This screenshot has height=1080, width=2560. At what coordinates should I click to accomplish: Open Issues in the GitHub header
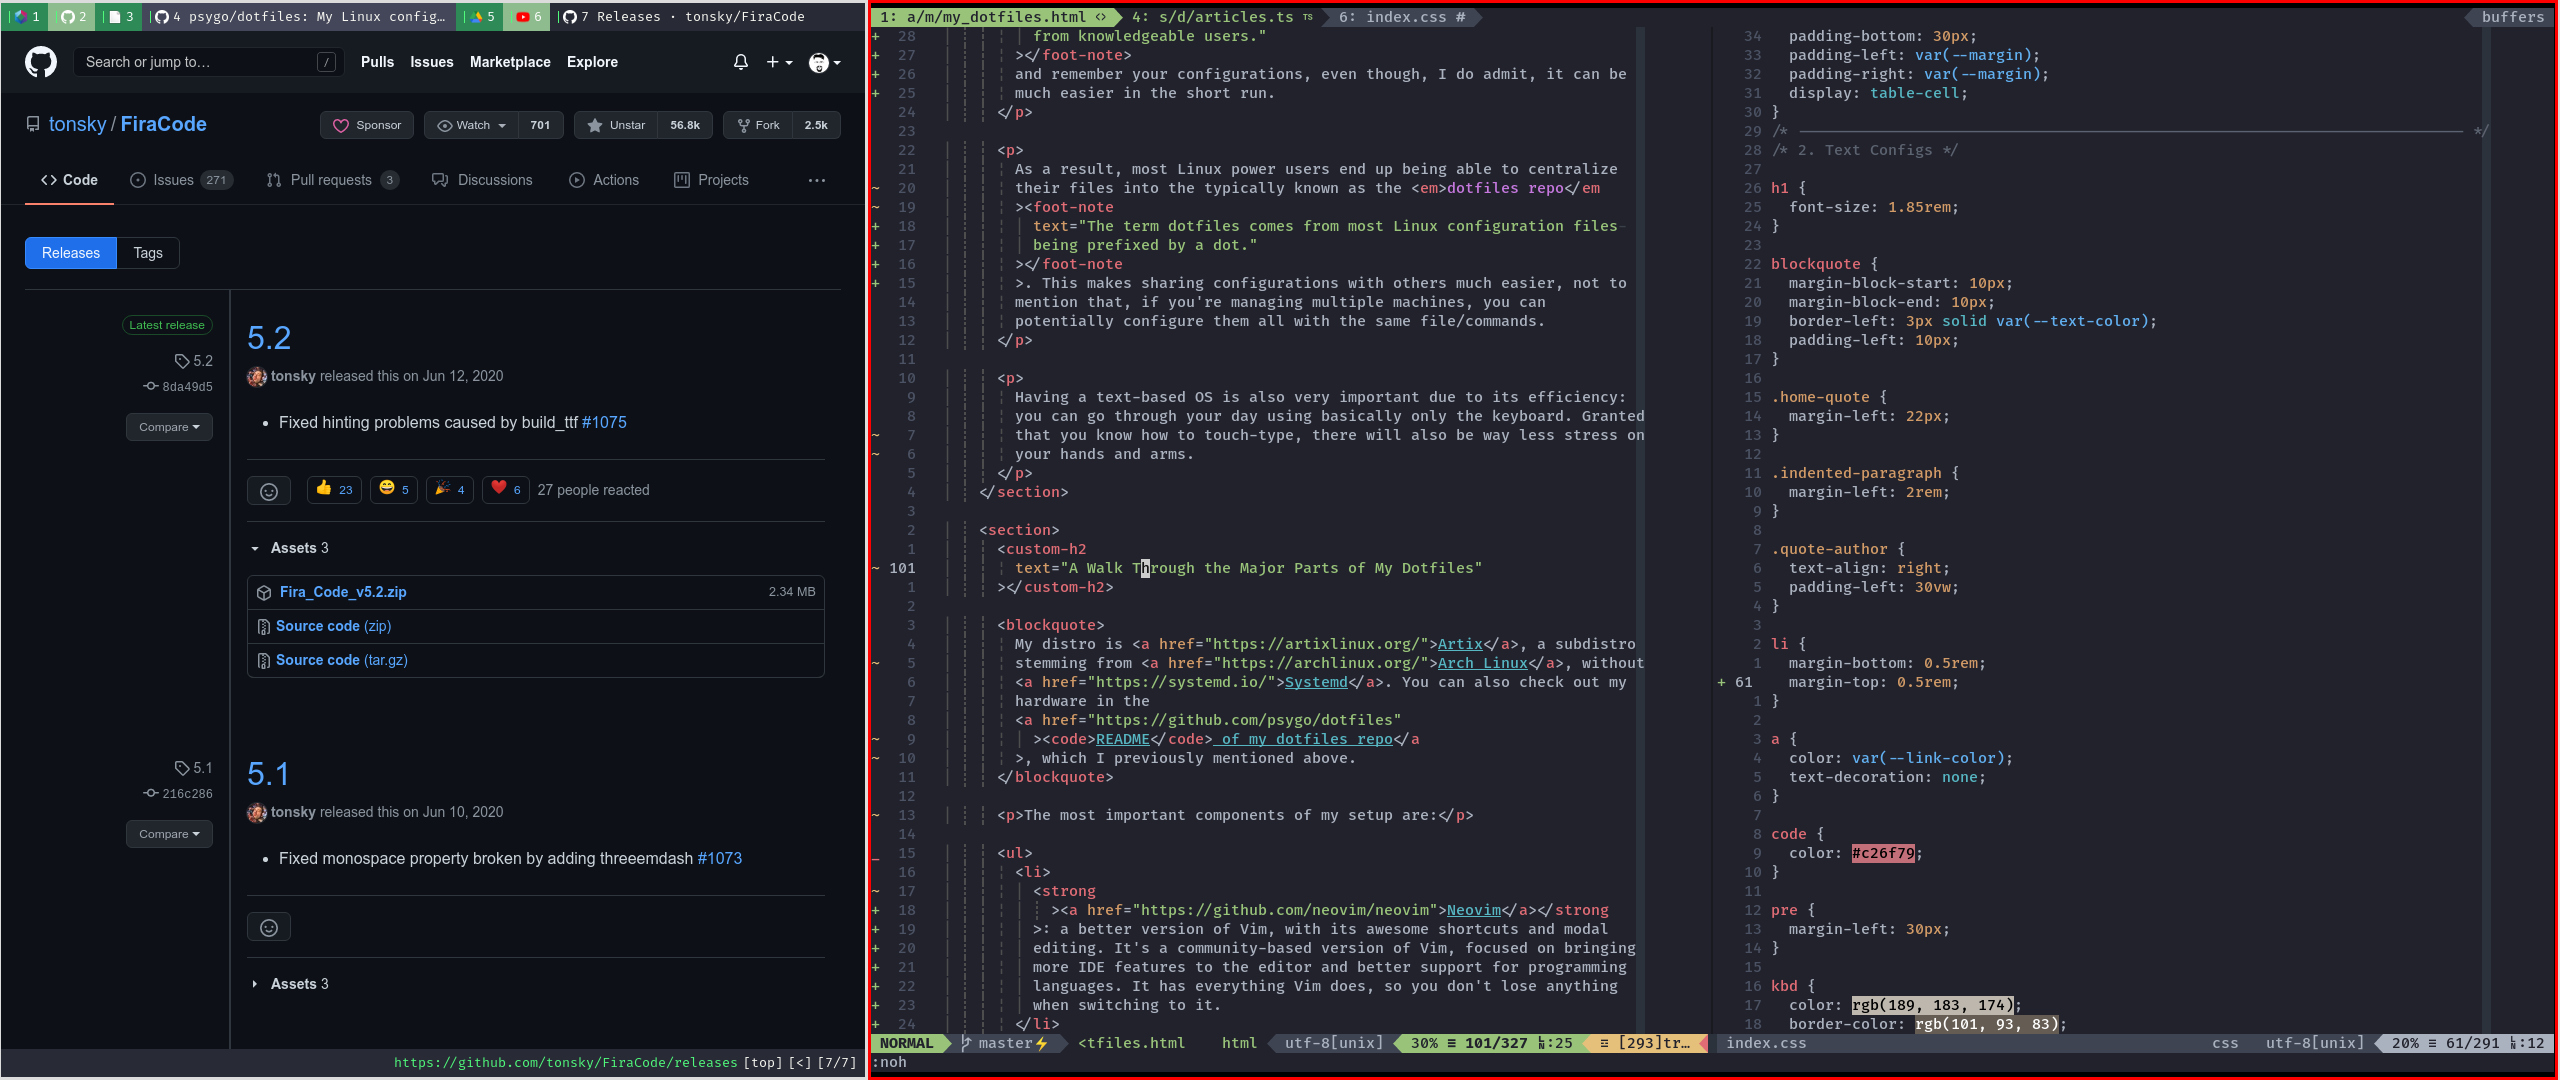point(431,62)
